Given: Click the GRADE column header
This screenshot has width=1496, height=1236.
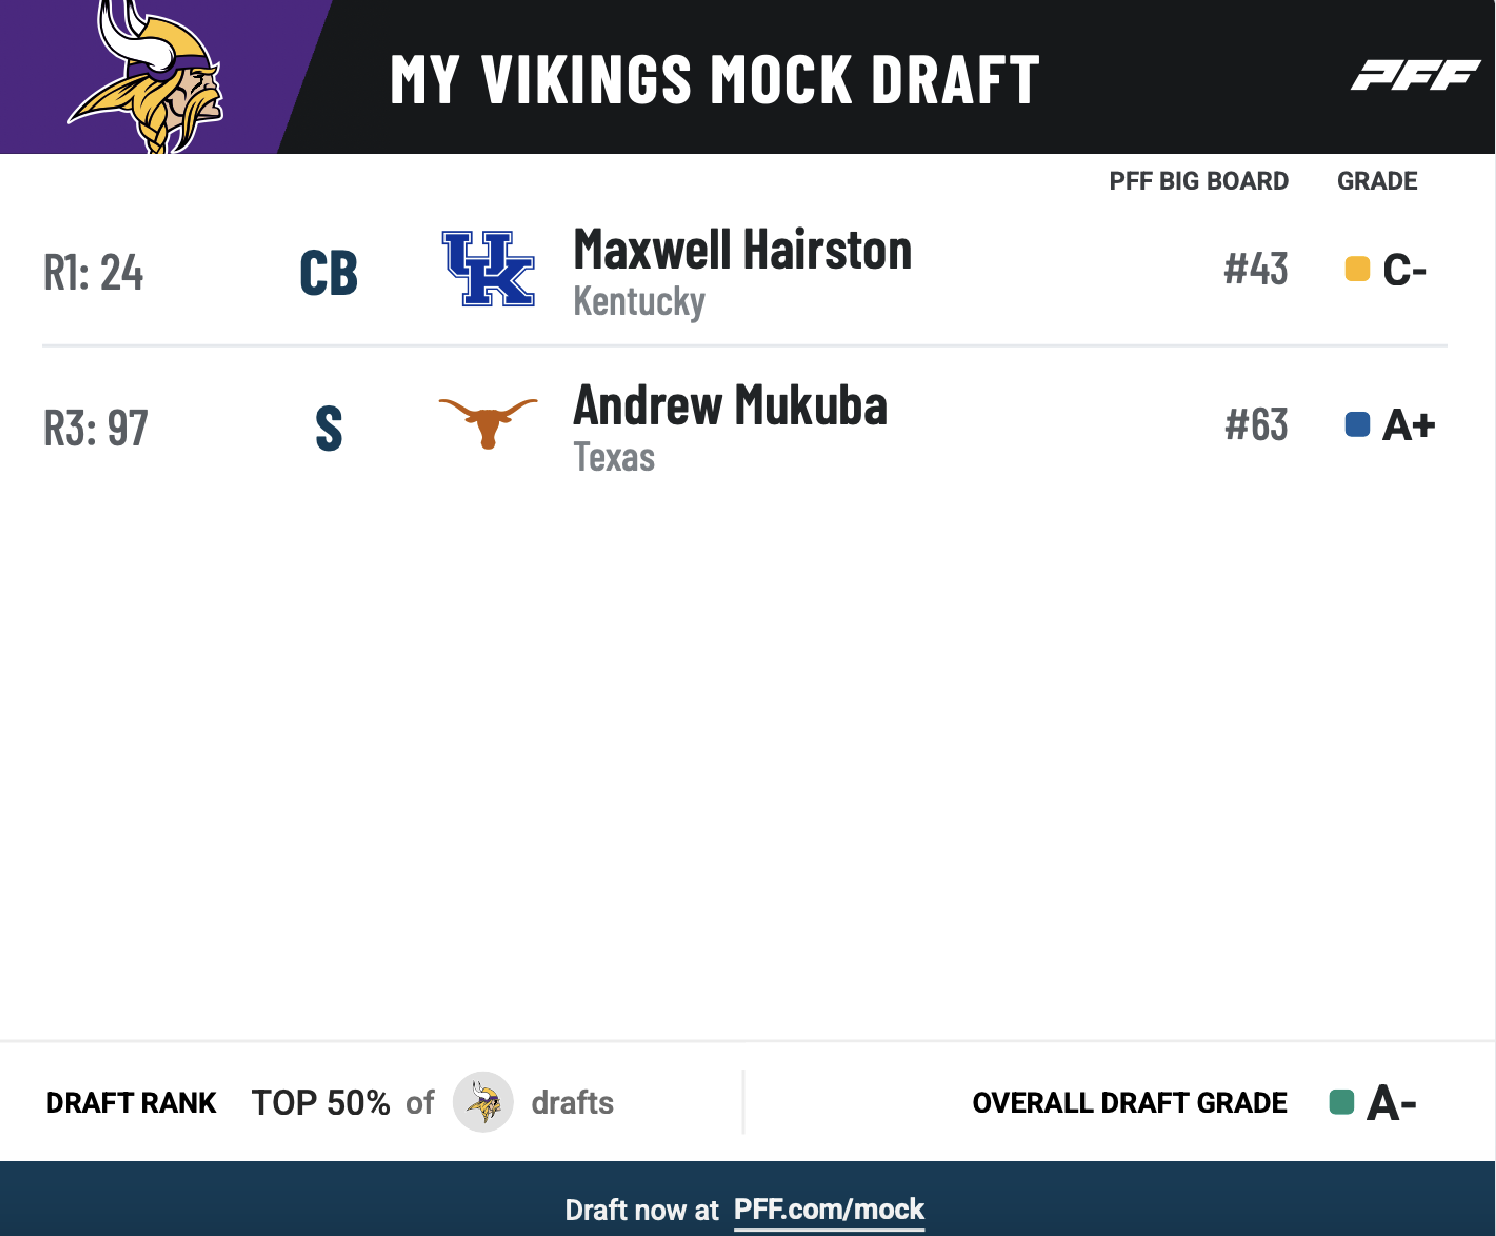Looking at the screenshot, I should (1377, 181).
